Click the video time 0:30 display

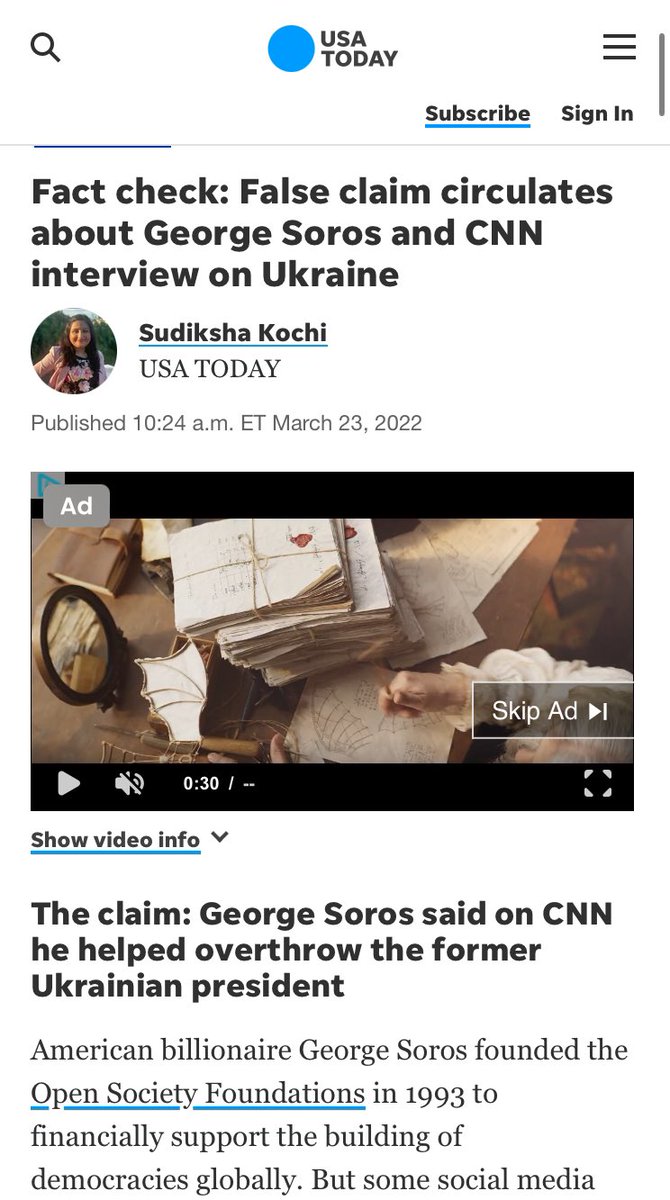(201, 784)
